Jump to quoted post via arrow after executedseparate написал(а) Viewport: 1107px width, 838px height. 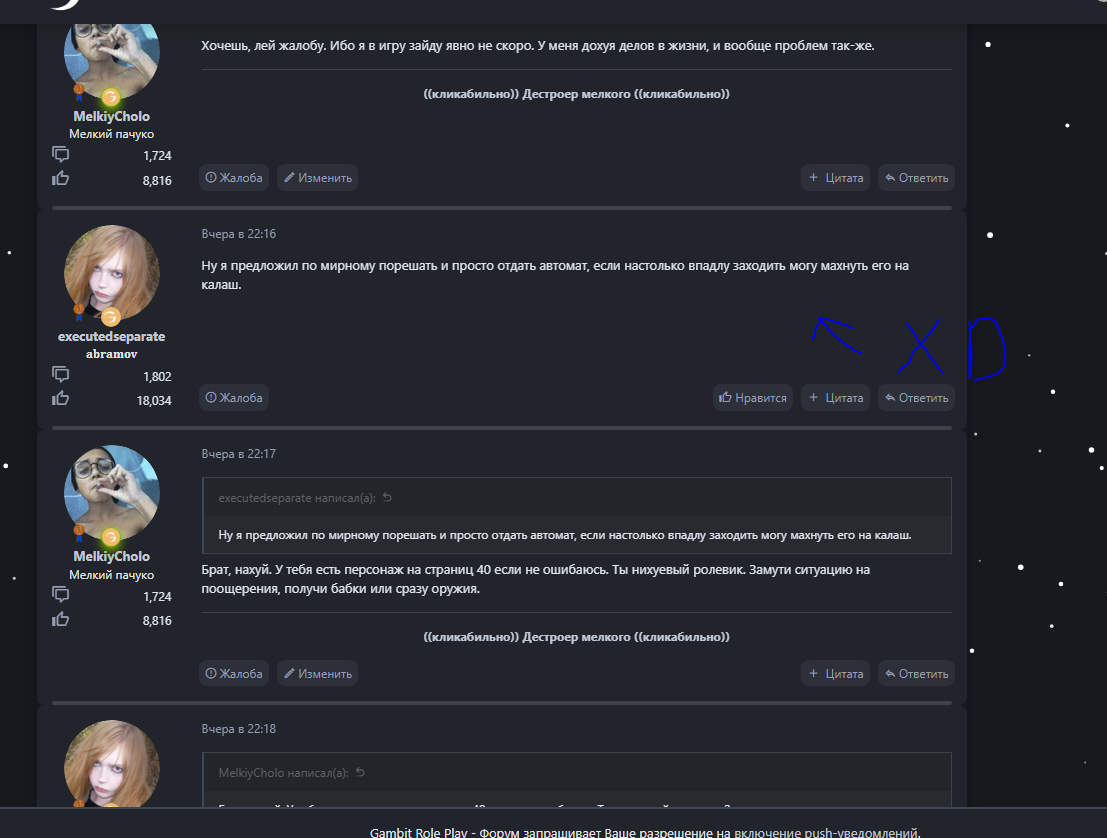tap(387, 498)
